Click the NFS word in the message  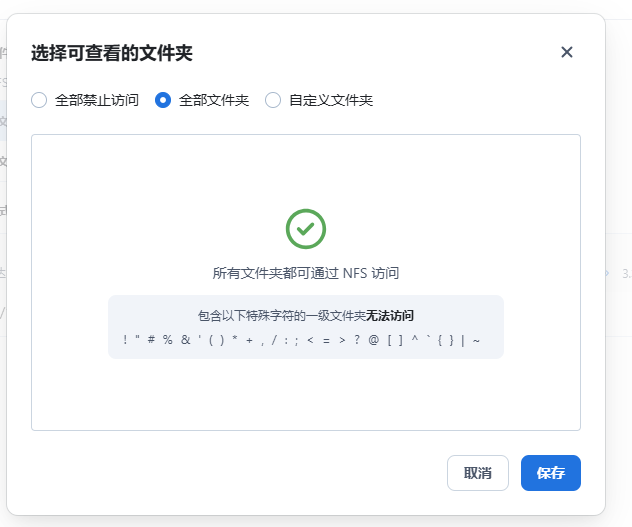(357, 272)
